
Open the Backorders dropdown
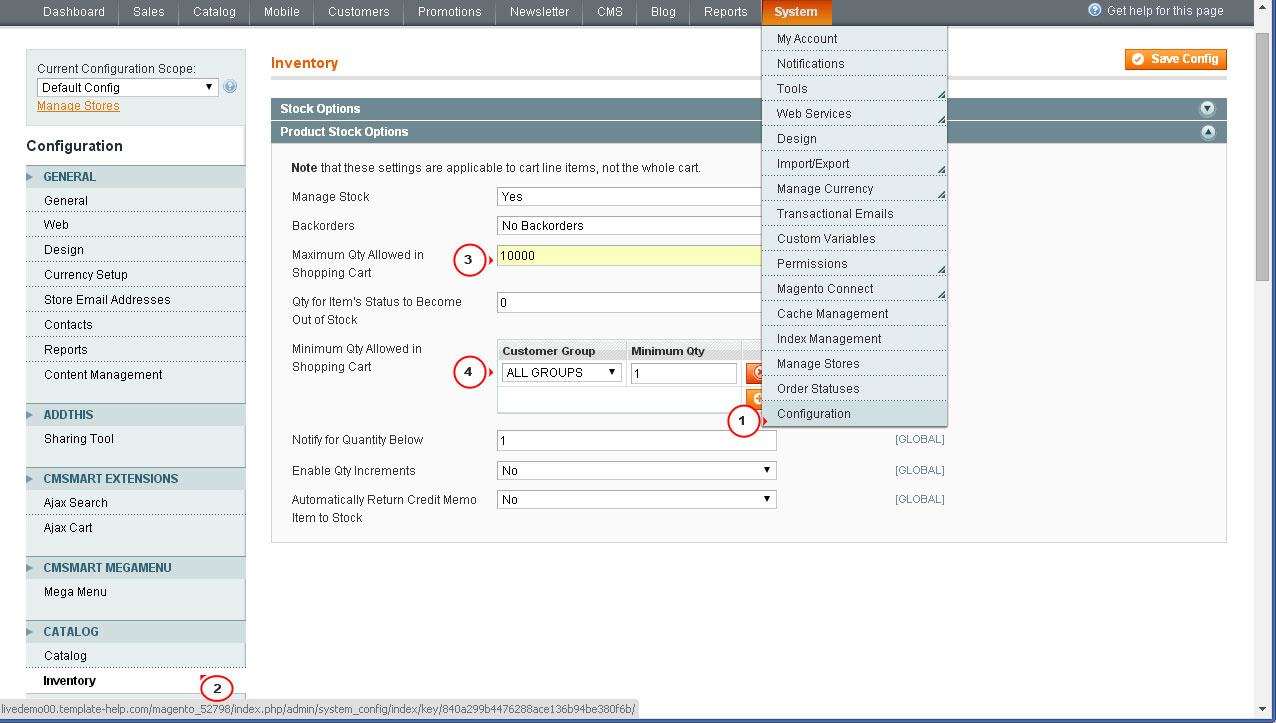629,226
